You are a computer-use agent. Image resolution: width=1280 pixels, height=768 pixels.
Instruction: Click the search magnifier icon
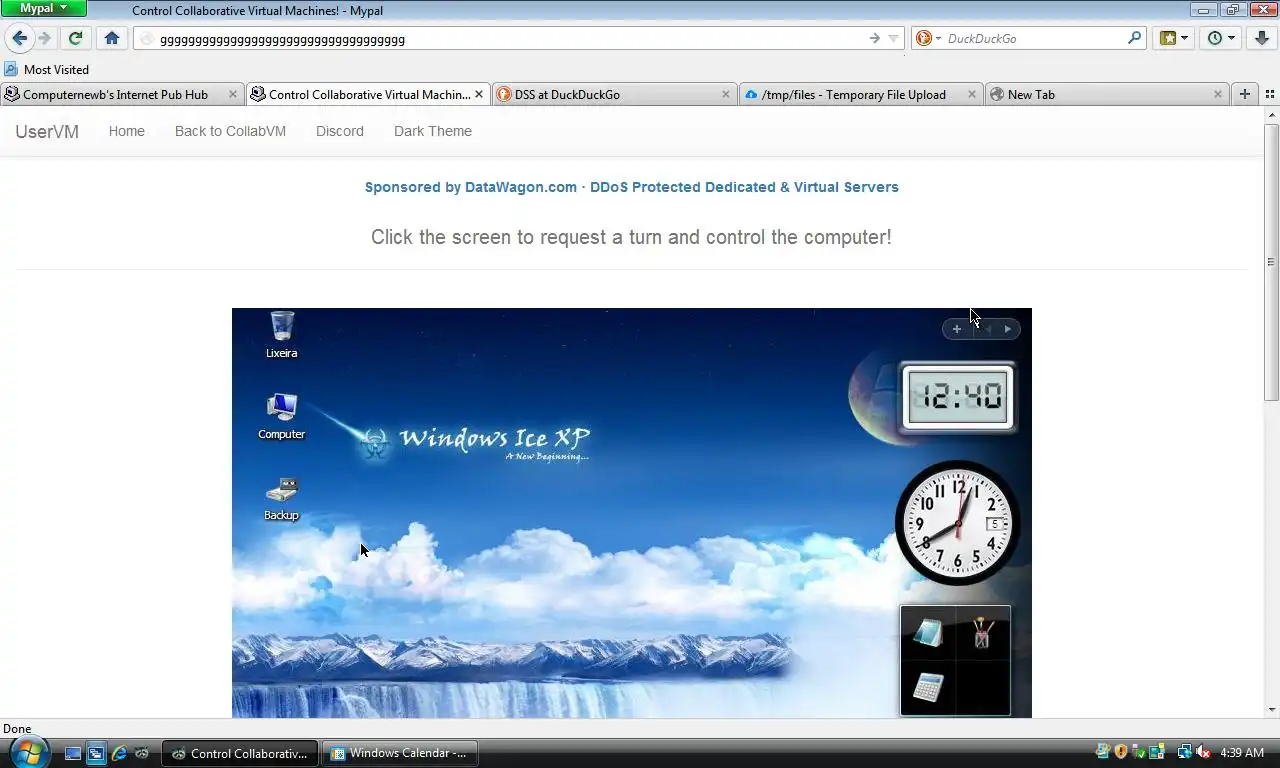1134,38
